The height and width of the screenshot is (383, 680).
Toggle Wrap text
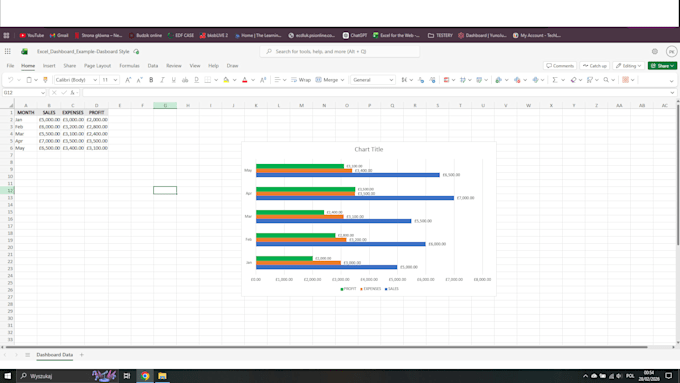pyautogui.click(x=301, y=80)
